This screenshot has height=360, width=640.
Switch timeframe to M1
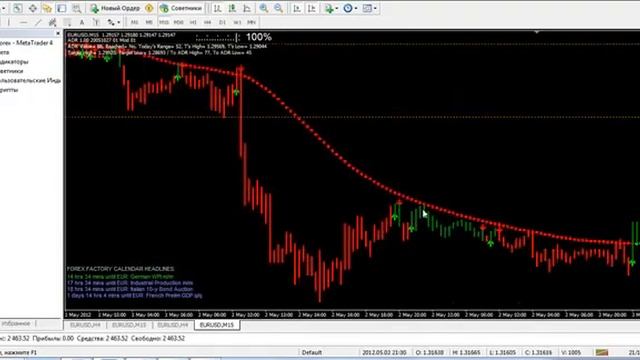[x=134, y=22]
